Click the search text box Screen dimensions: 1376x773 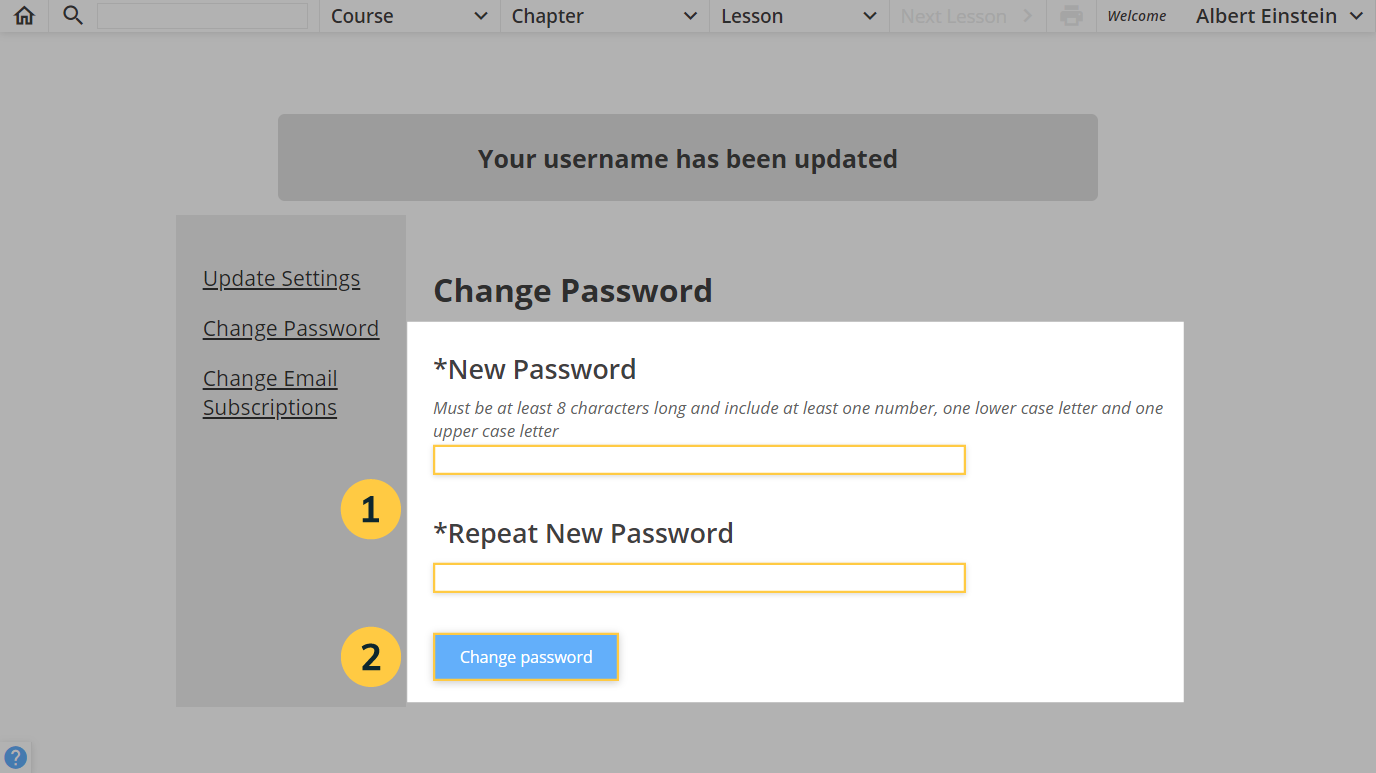[x=202, y=15]
